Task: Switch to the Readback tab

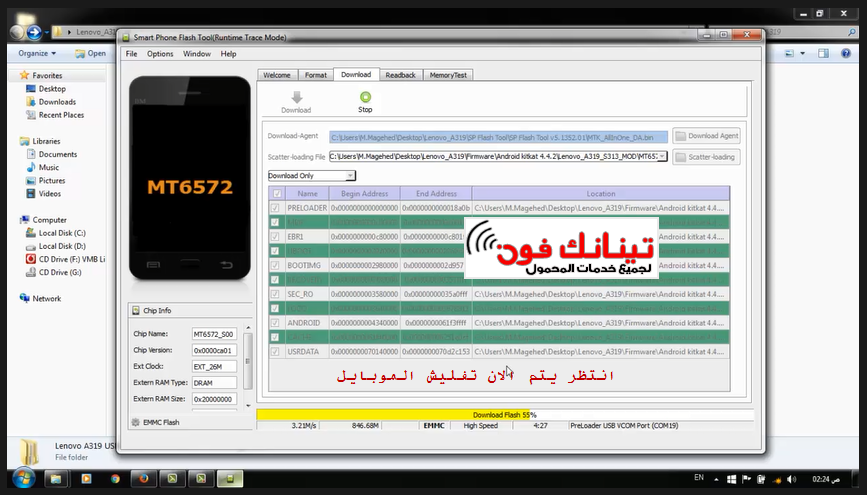Action: (x=400, y=75)
